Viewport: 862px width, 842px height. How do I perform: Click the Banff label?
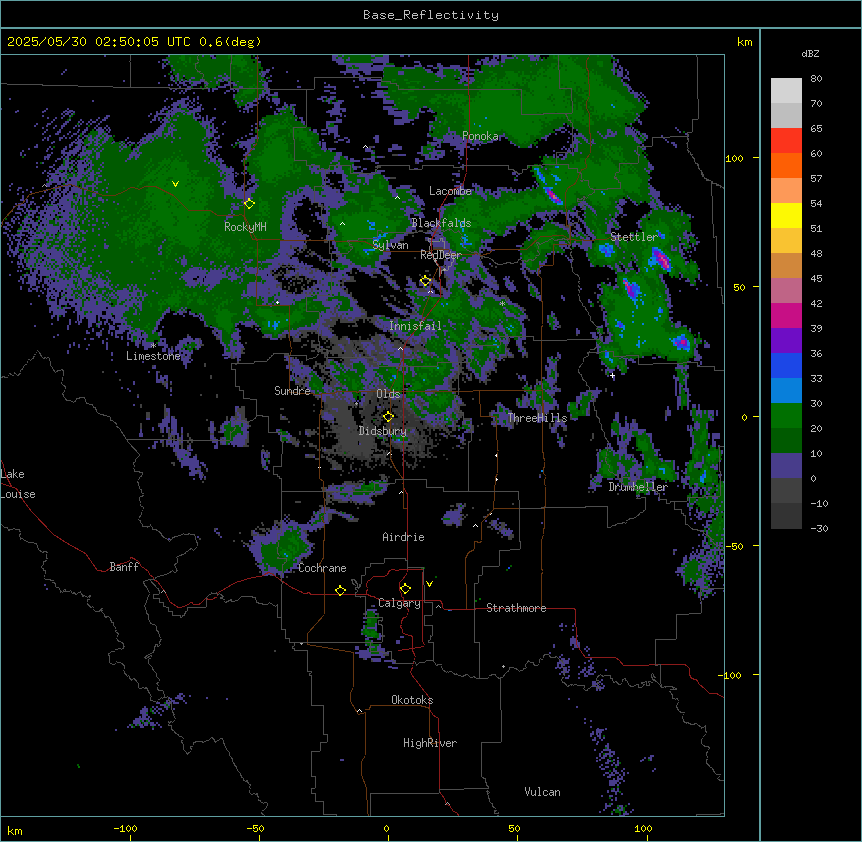point(124,567)
